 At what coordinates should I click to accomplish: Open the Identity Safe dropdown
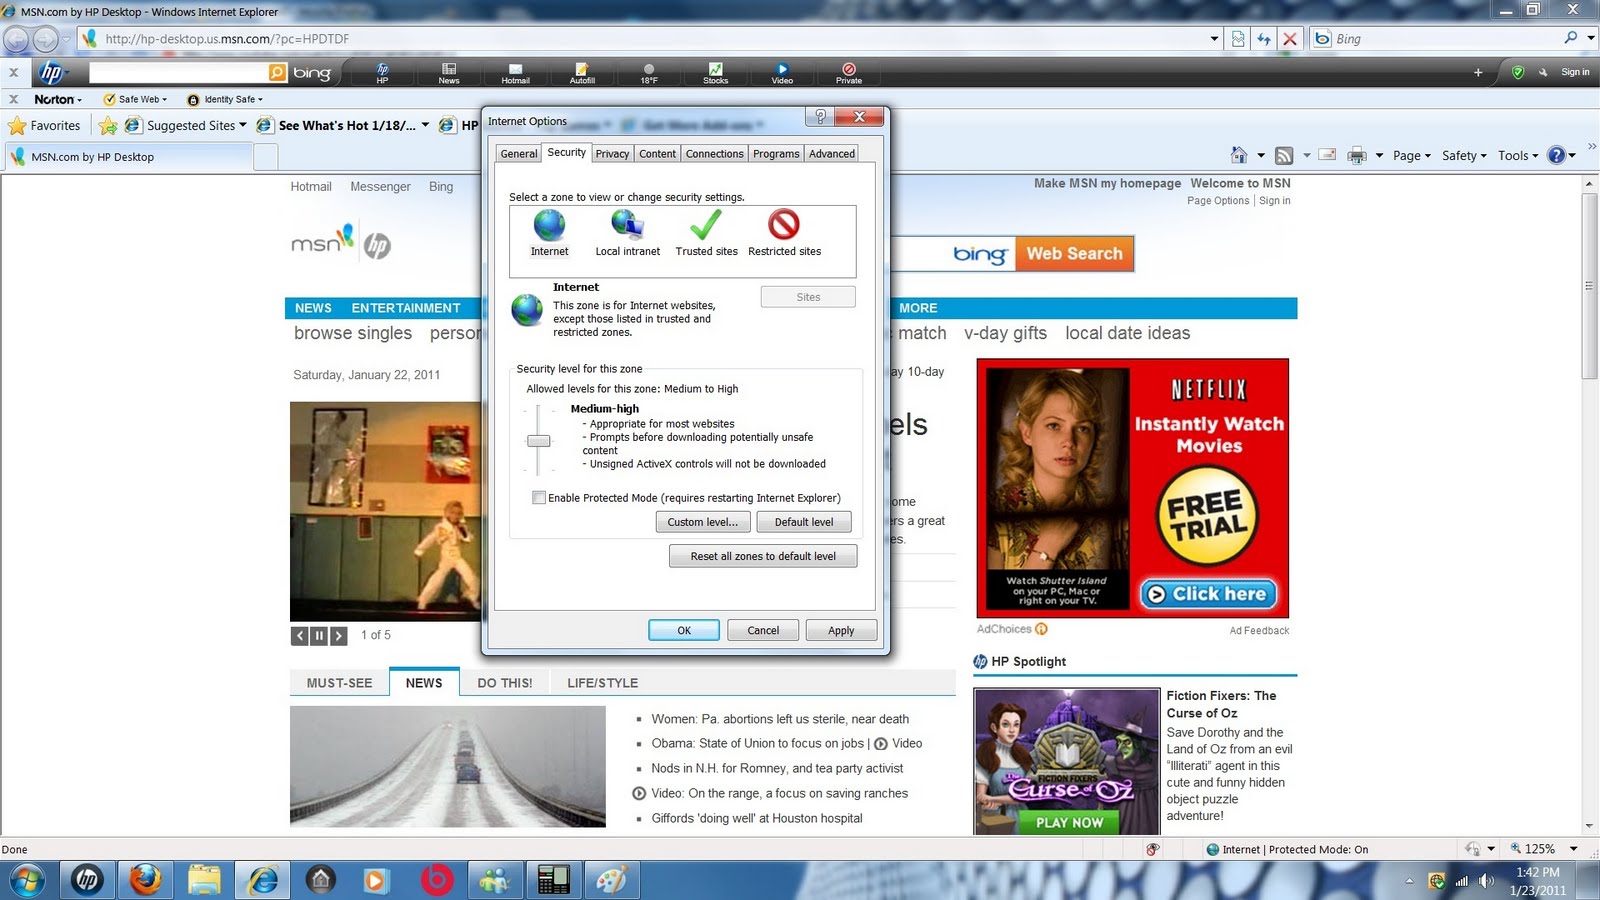pos(225,99)
